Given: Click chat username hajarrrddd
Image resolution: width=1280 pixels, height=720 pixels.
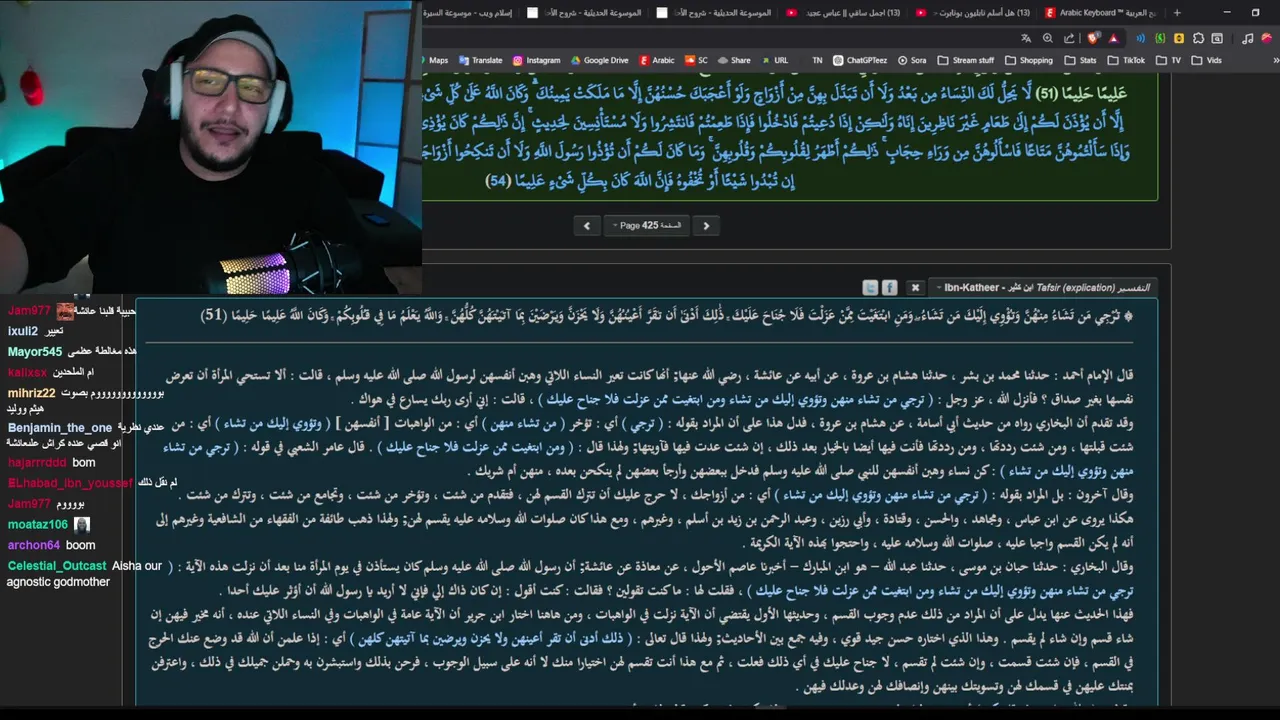Looking at the screenshot, I should coord(36,463).
